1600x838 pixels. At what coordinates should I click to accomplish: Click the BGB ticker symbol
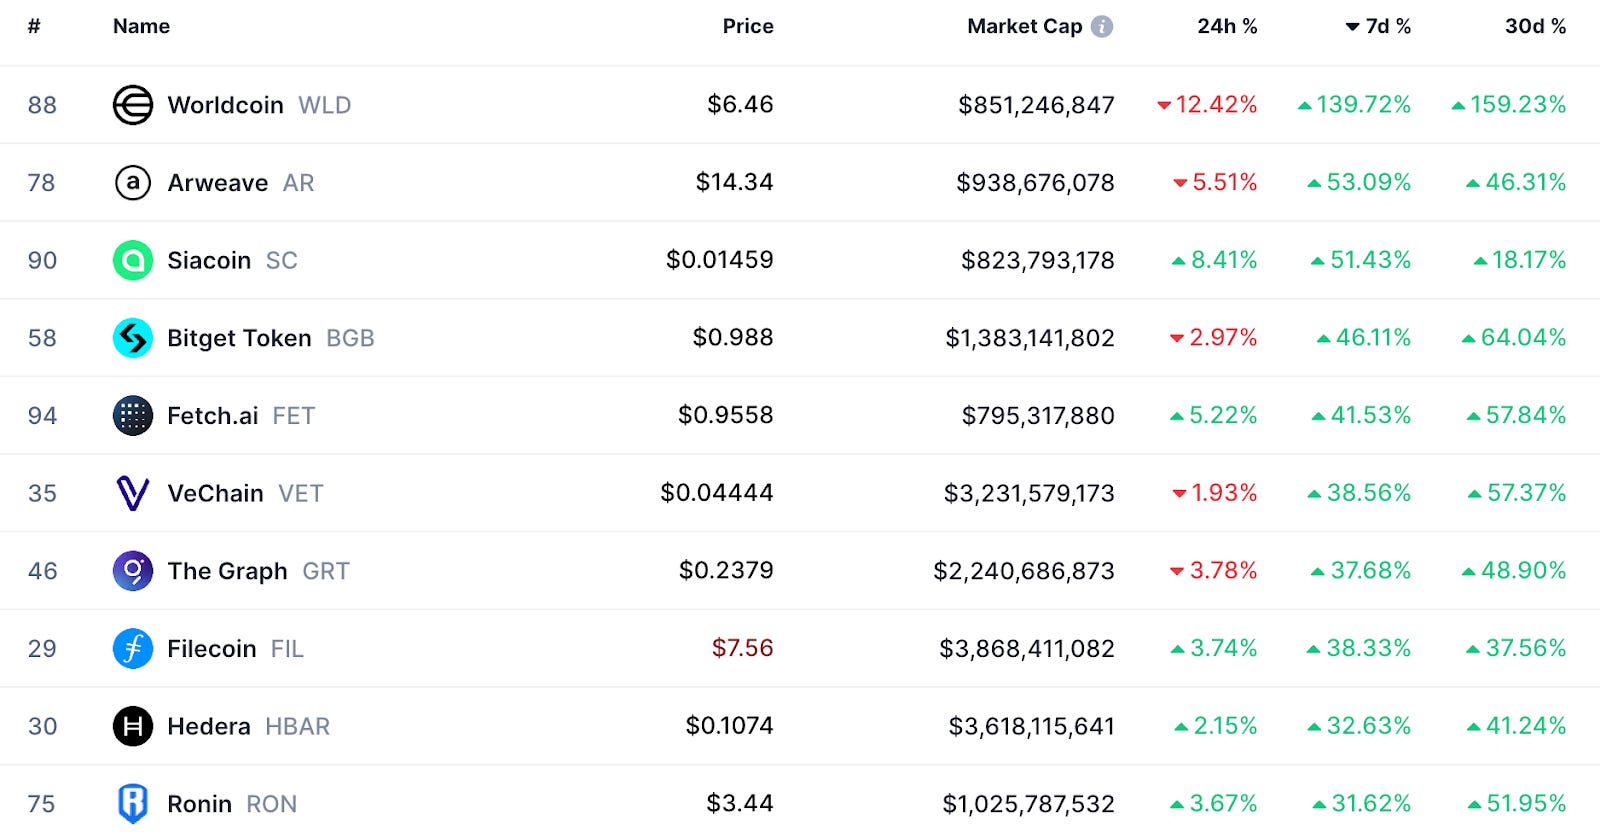pos(350,338)
